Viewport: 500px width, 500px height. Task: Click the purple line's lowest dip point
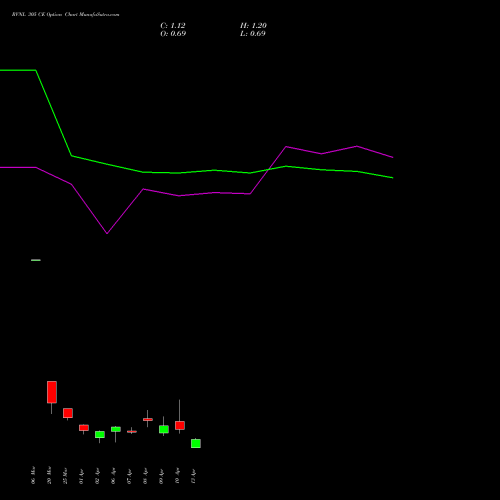107,233
